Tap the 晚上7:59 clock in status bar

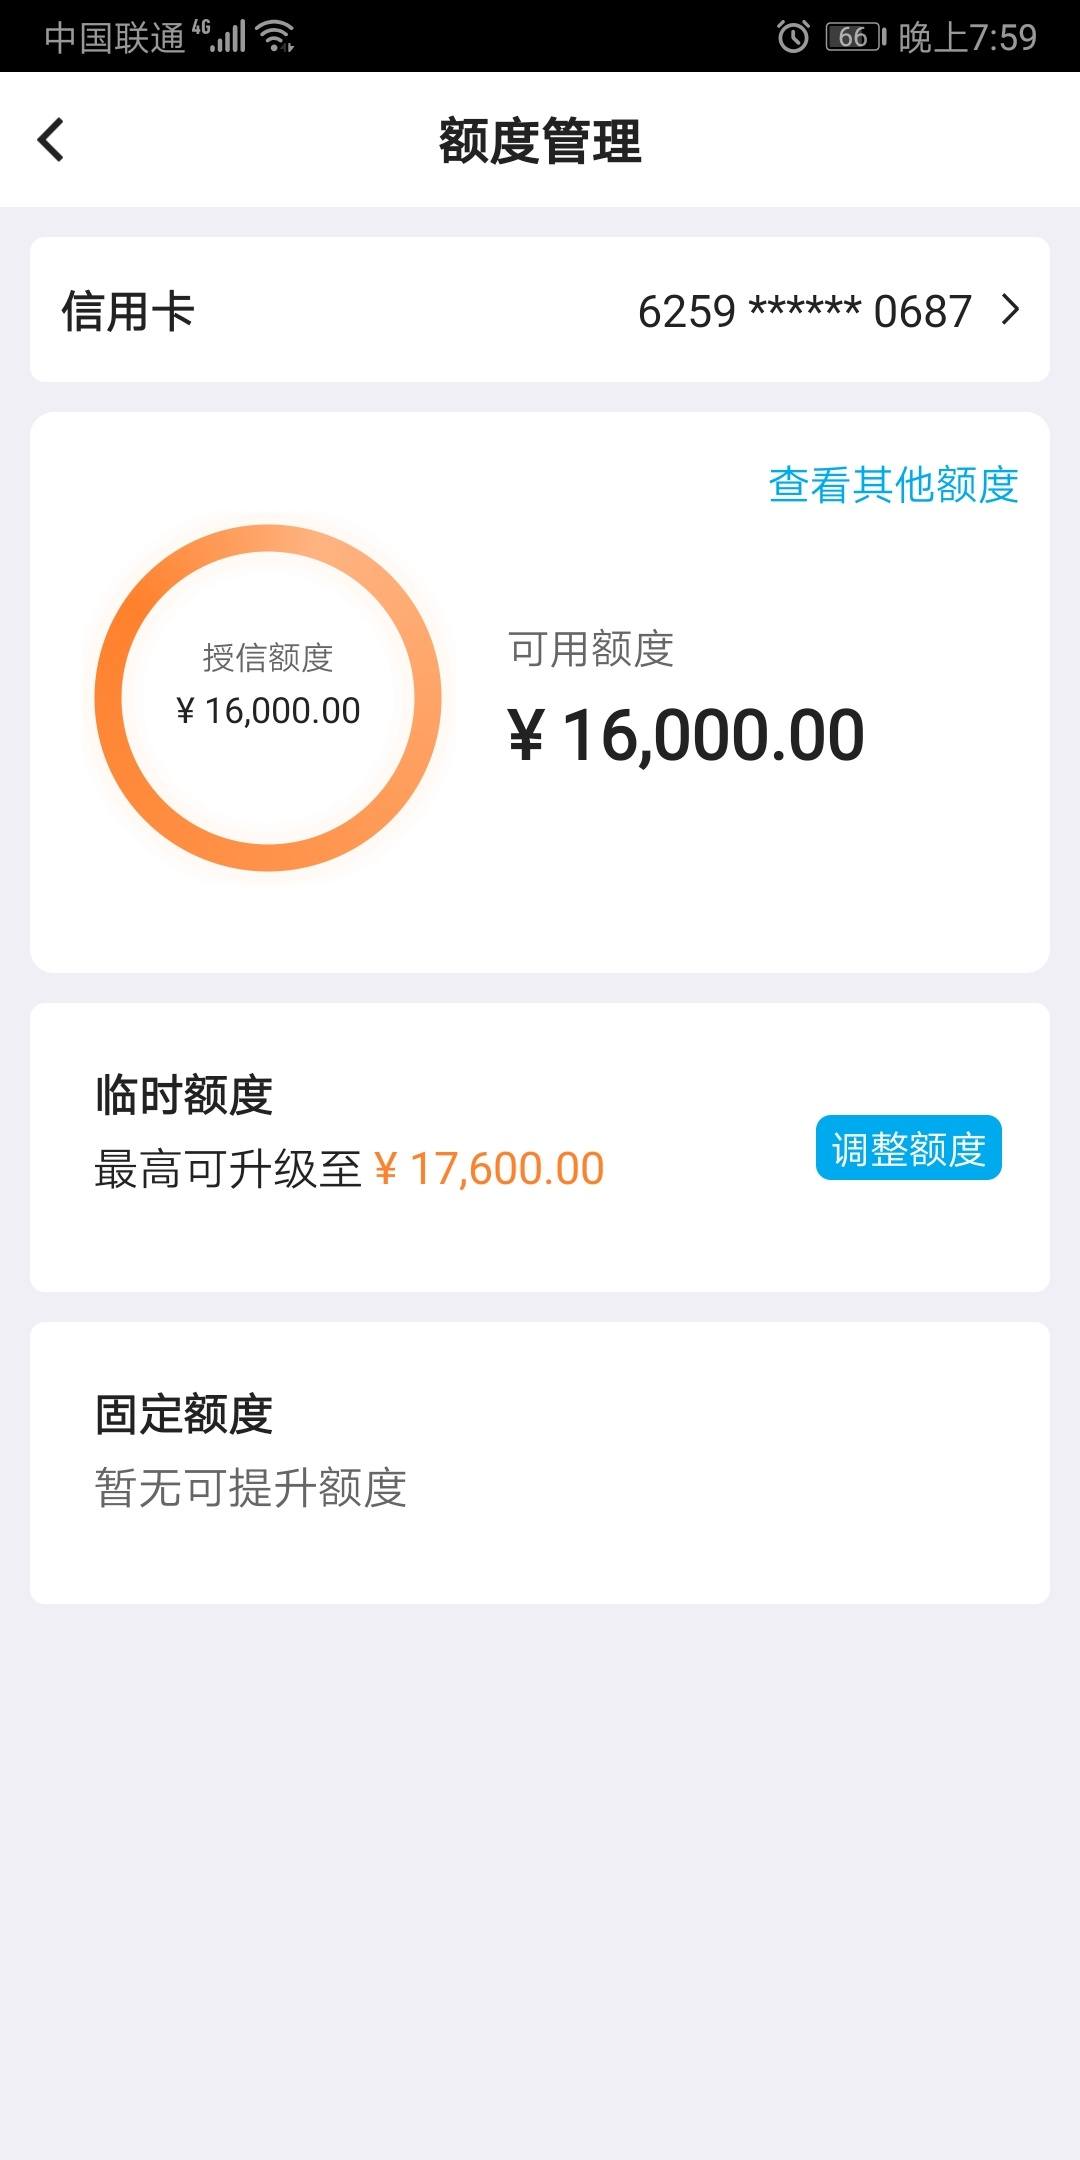(967, 37)
